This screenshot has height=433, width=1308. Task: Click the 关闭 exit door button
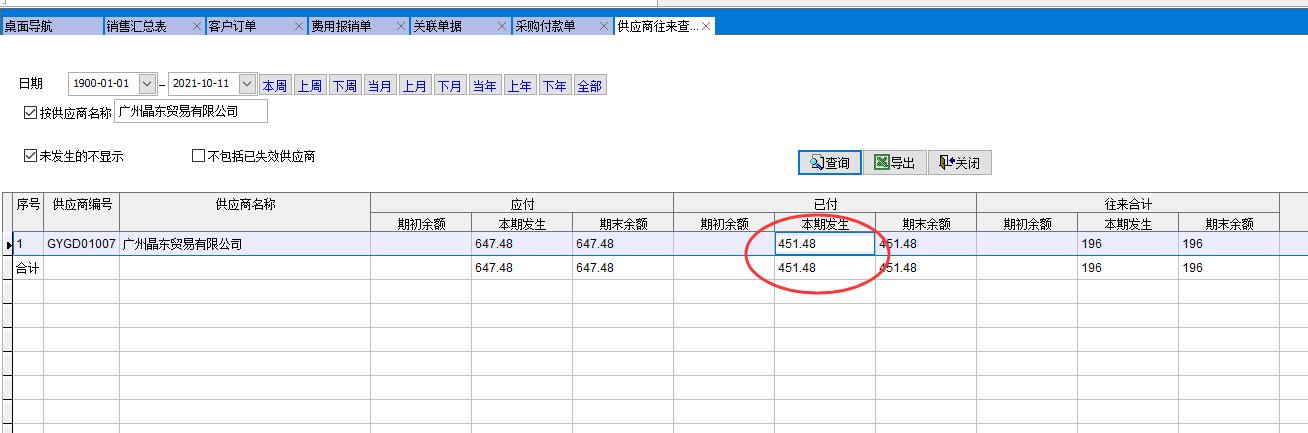click(959, 163)
